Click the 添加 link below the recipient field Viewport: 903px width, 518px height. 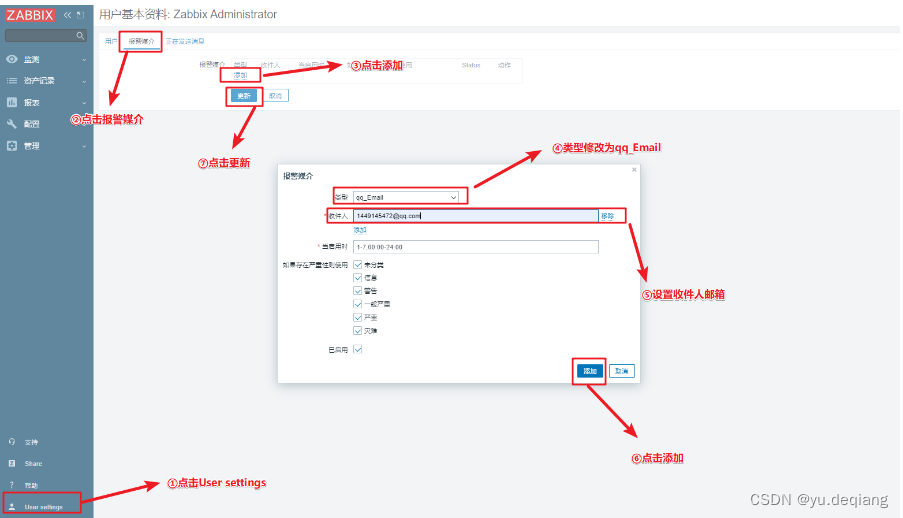click(360, 230)
